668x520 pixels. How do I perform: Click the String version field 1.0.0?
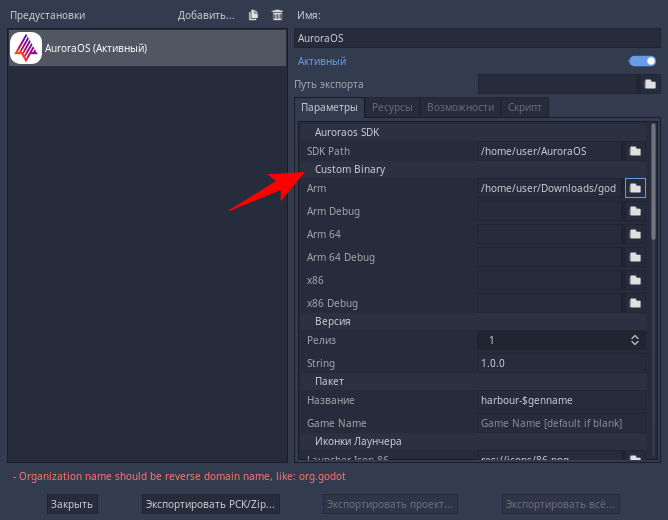point(561,363)
